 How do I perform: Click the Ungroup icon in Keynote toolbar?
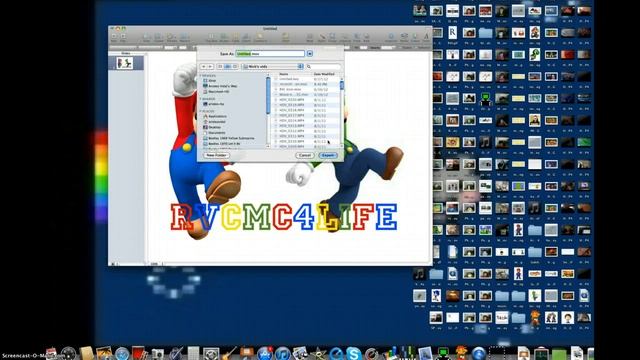(x=345, y=38)
